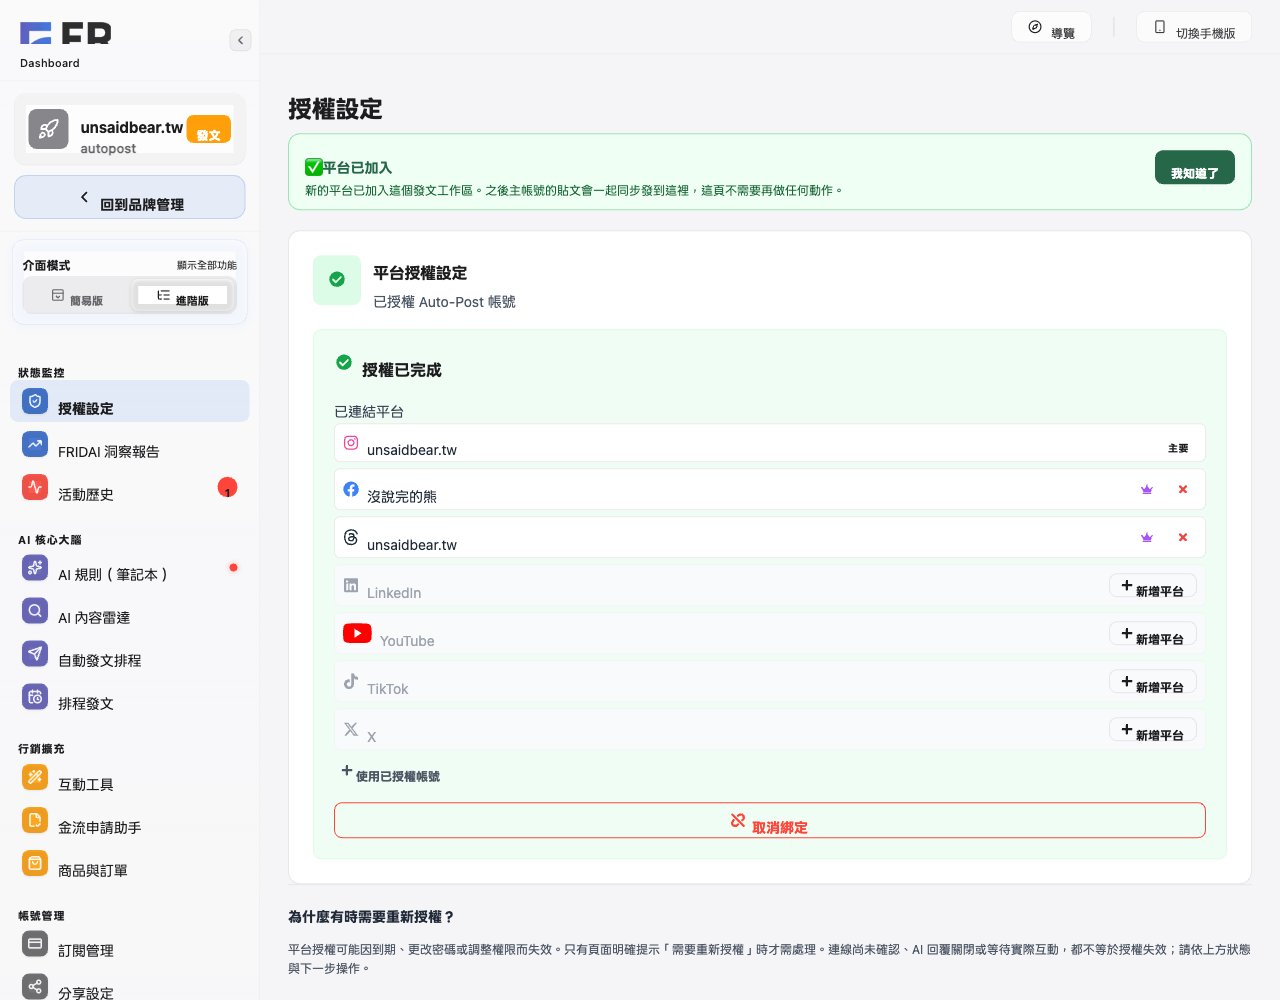Click the LinkedIn platform icon
This screenshot has height=1000, width=1280.
click(351, 585)
